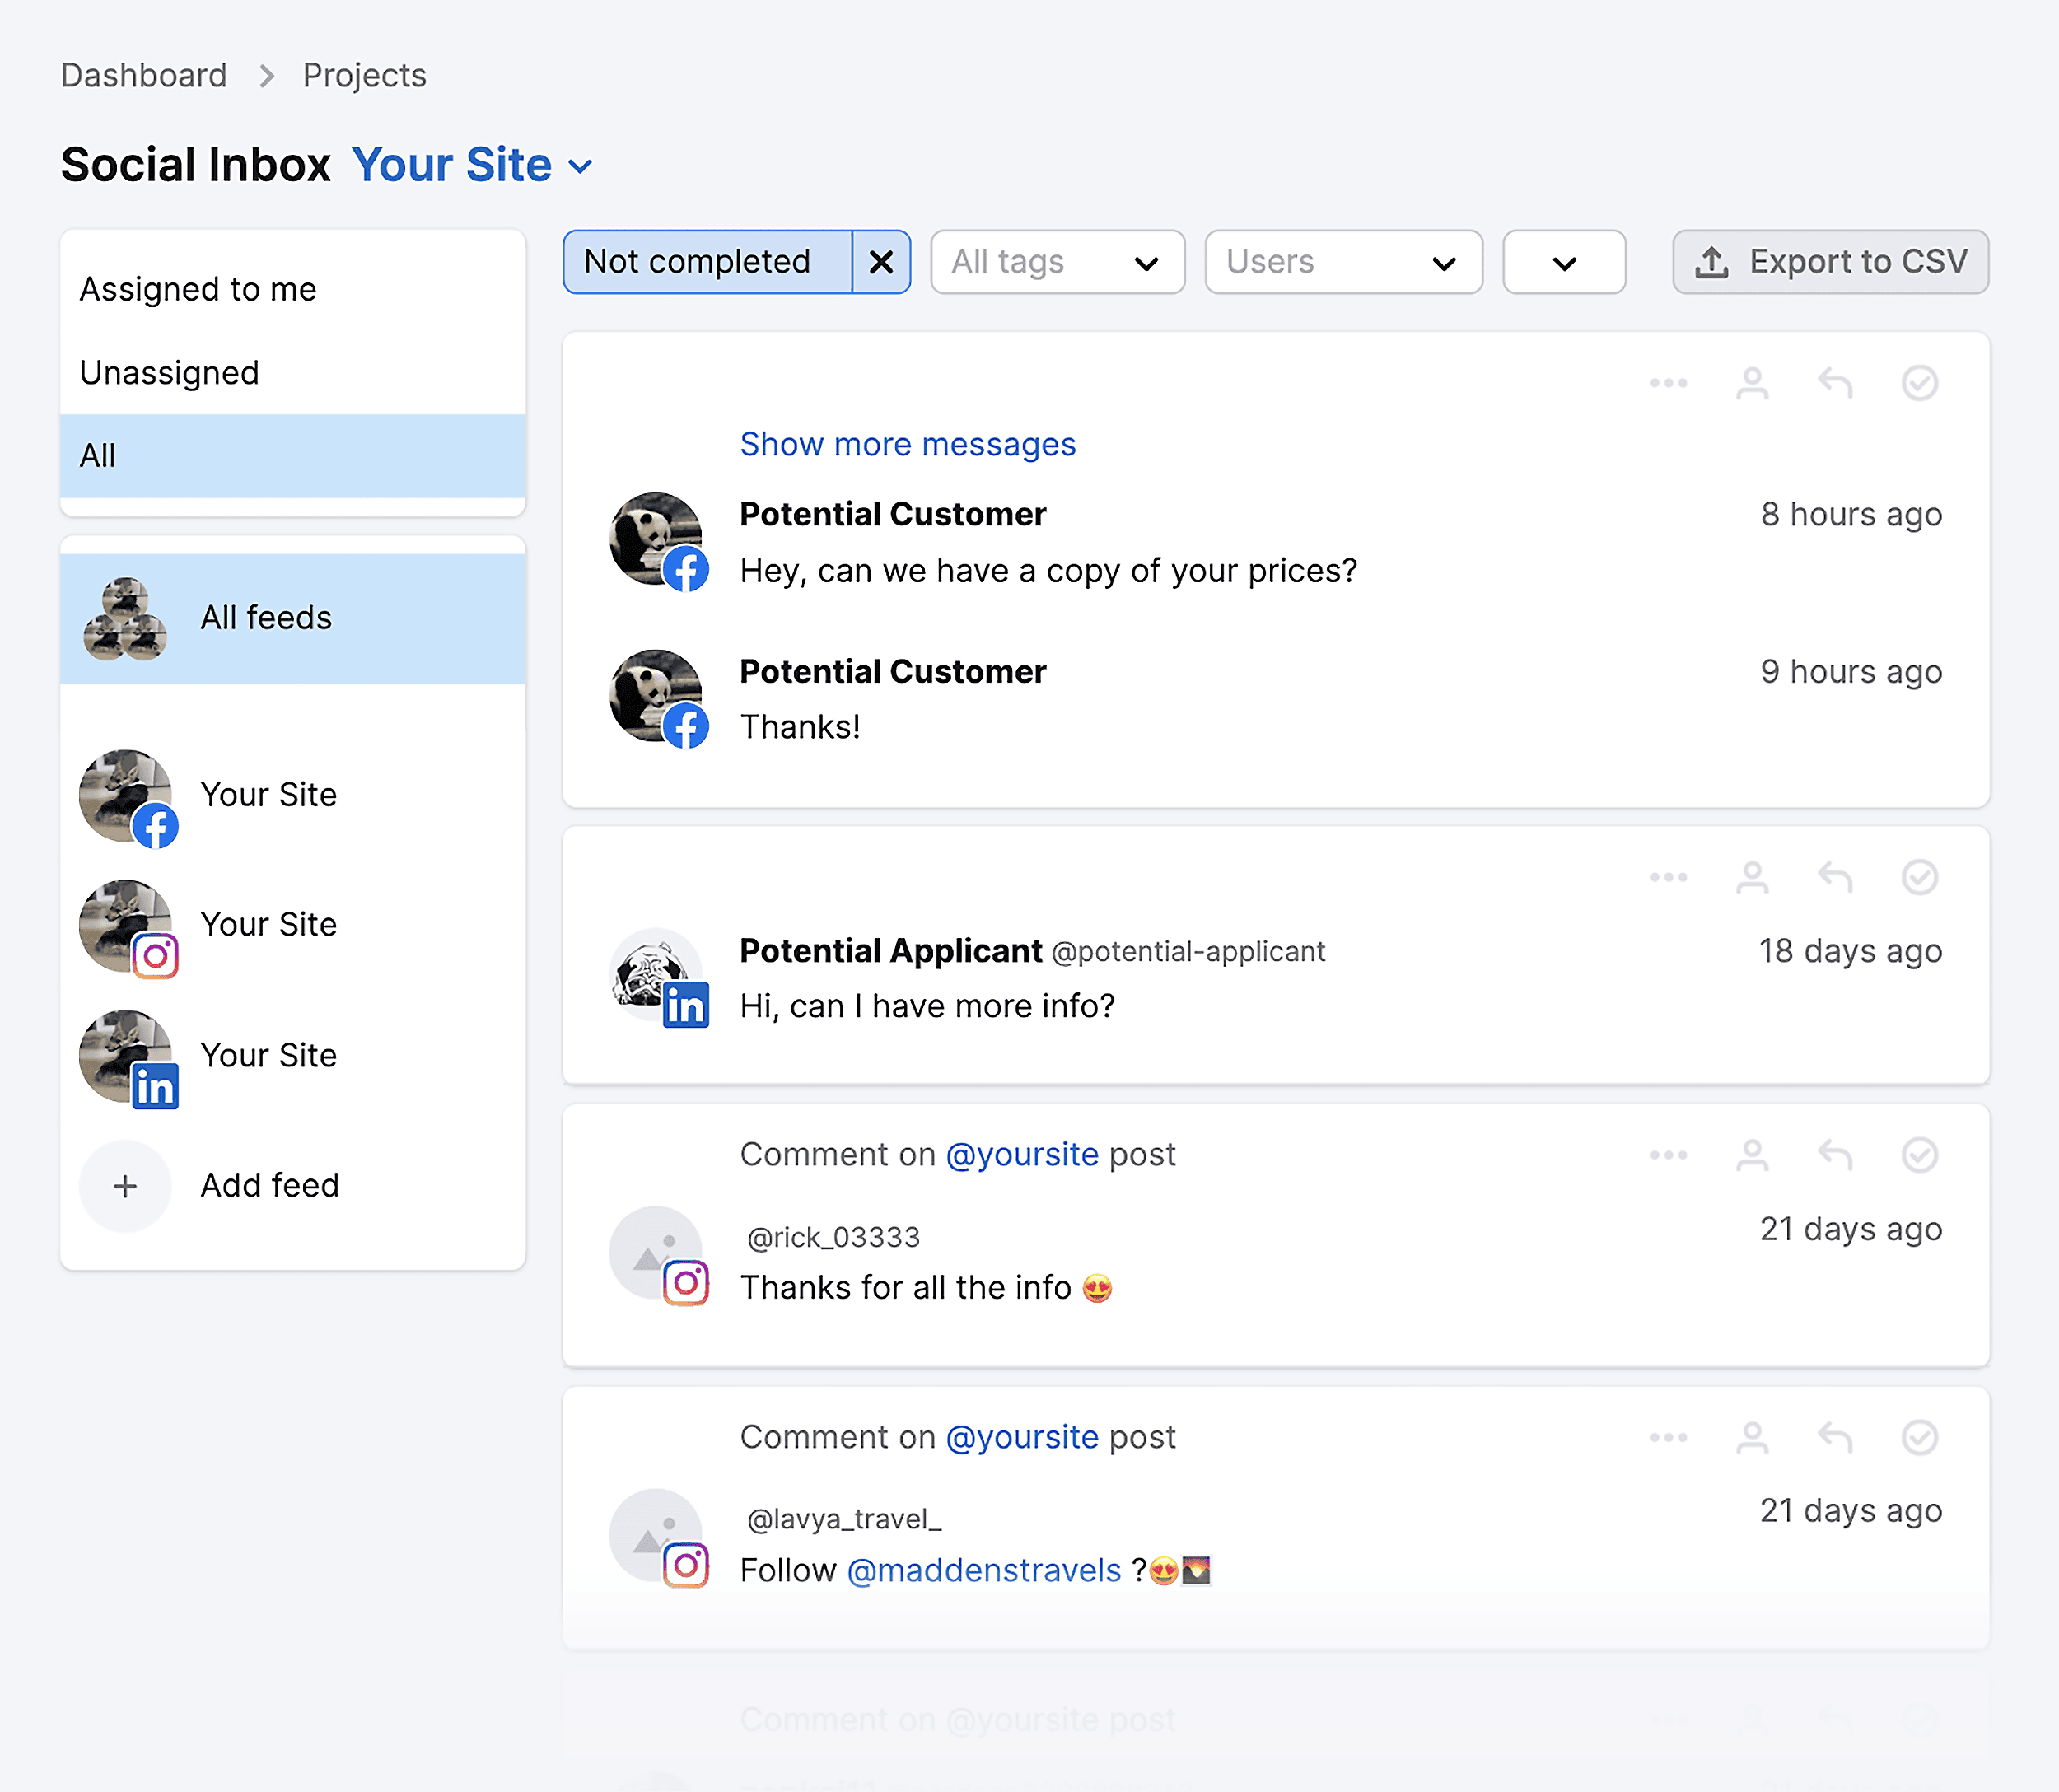Open more options for the @rick_03333 comment
The width and height of the screenshot is (2059, 1792).
(1668, 1155)
